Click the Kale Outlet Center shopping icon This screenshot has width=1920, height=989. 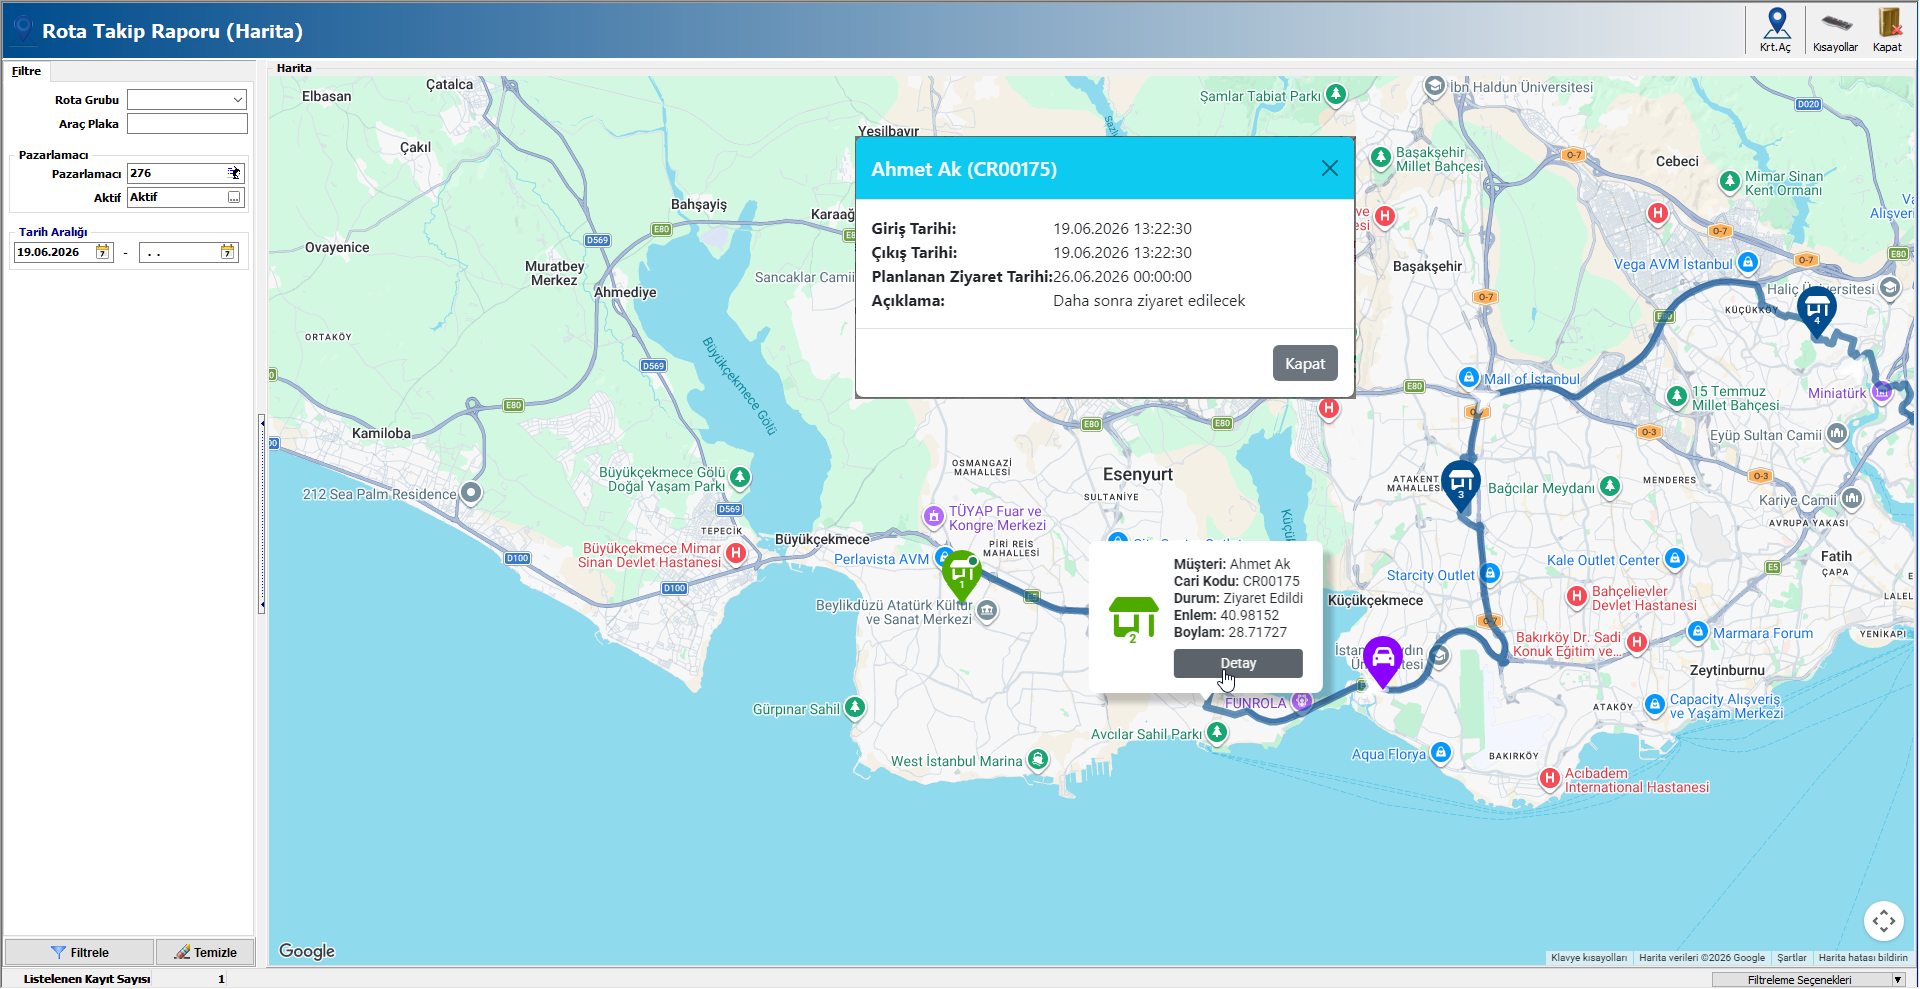pyautogui.click(x=1676, y=558)
